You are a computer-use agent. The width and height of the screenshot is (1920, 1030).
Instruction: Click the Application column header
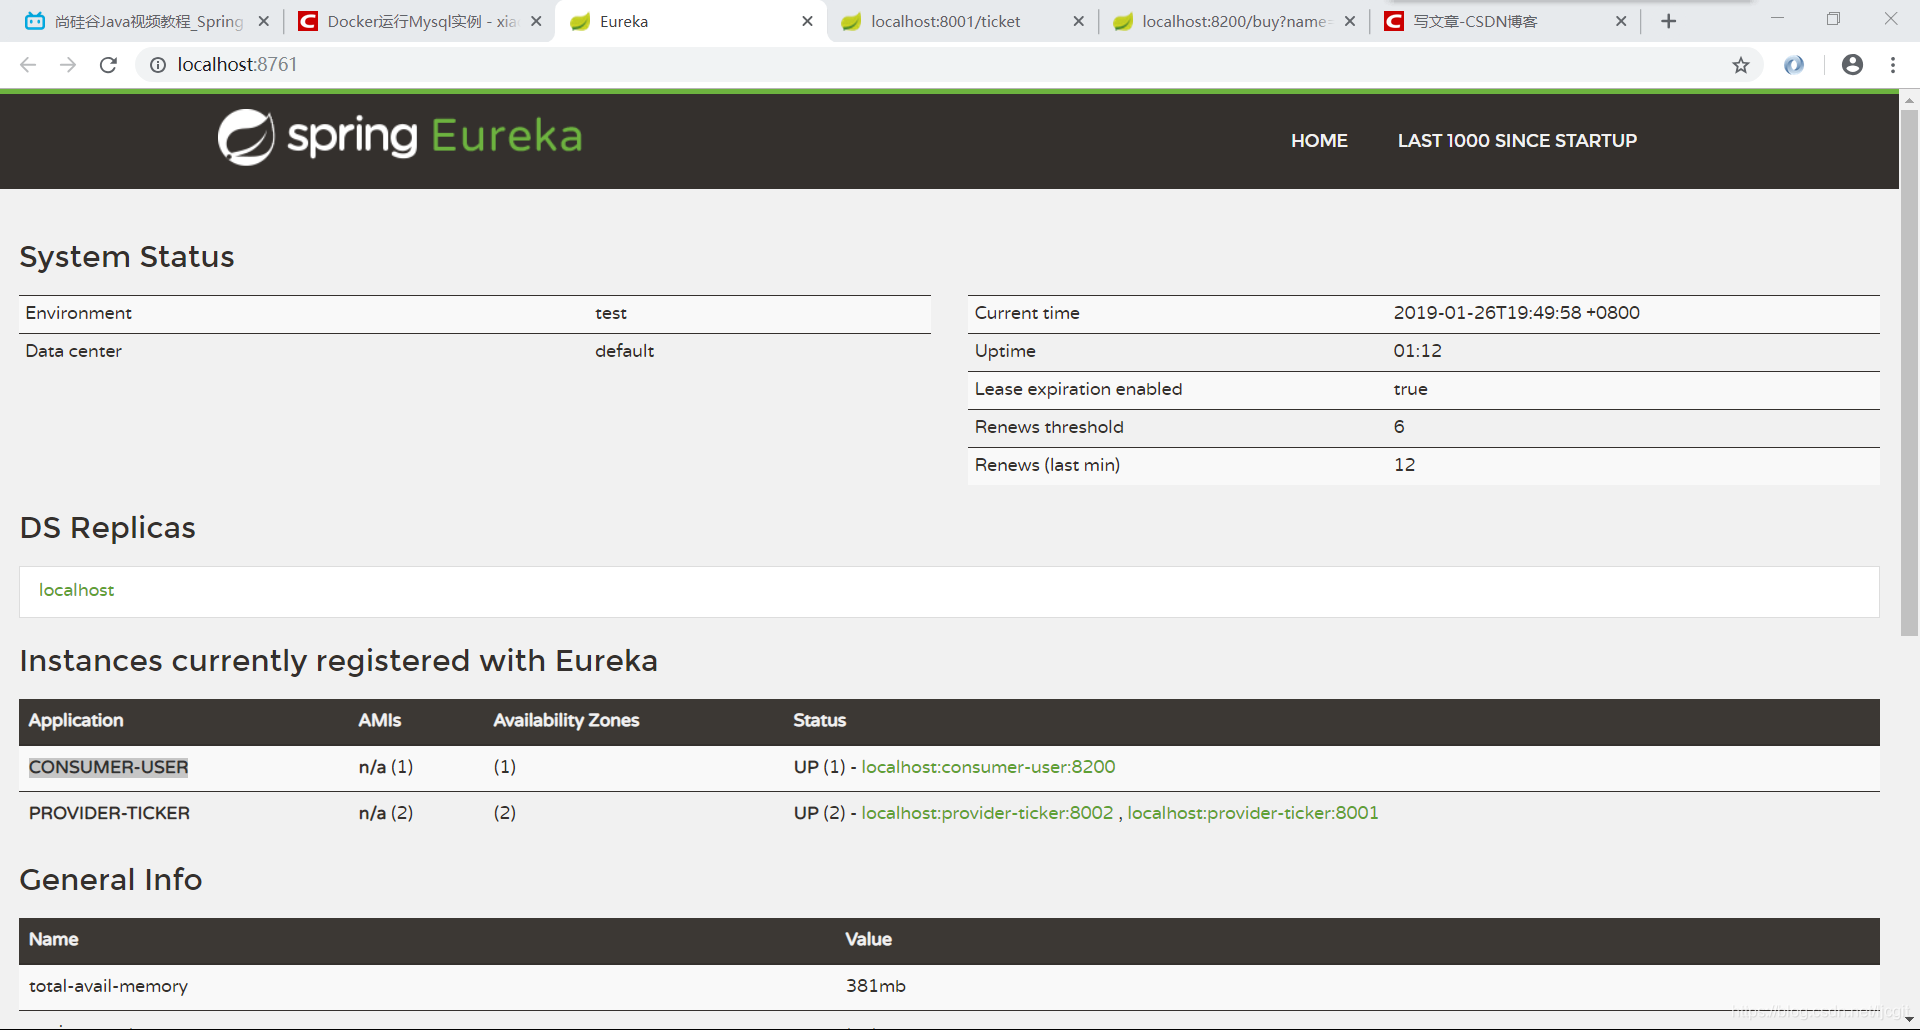[76, 720]
